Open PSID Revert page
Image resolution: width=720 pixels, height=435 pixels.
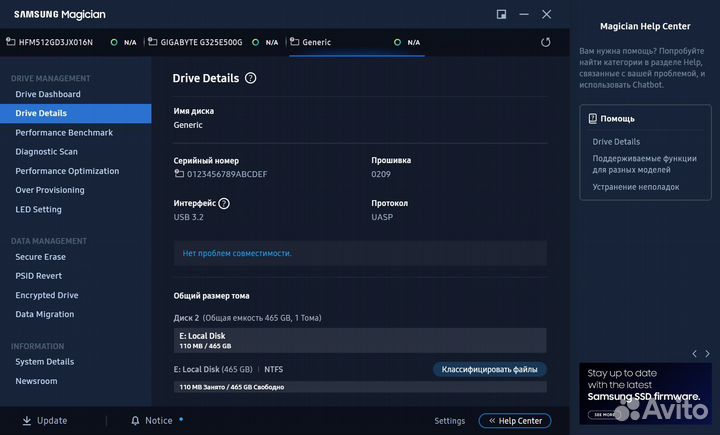click(x=39, y=276)
